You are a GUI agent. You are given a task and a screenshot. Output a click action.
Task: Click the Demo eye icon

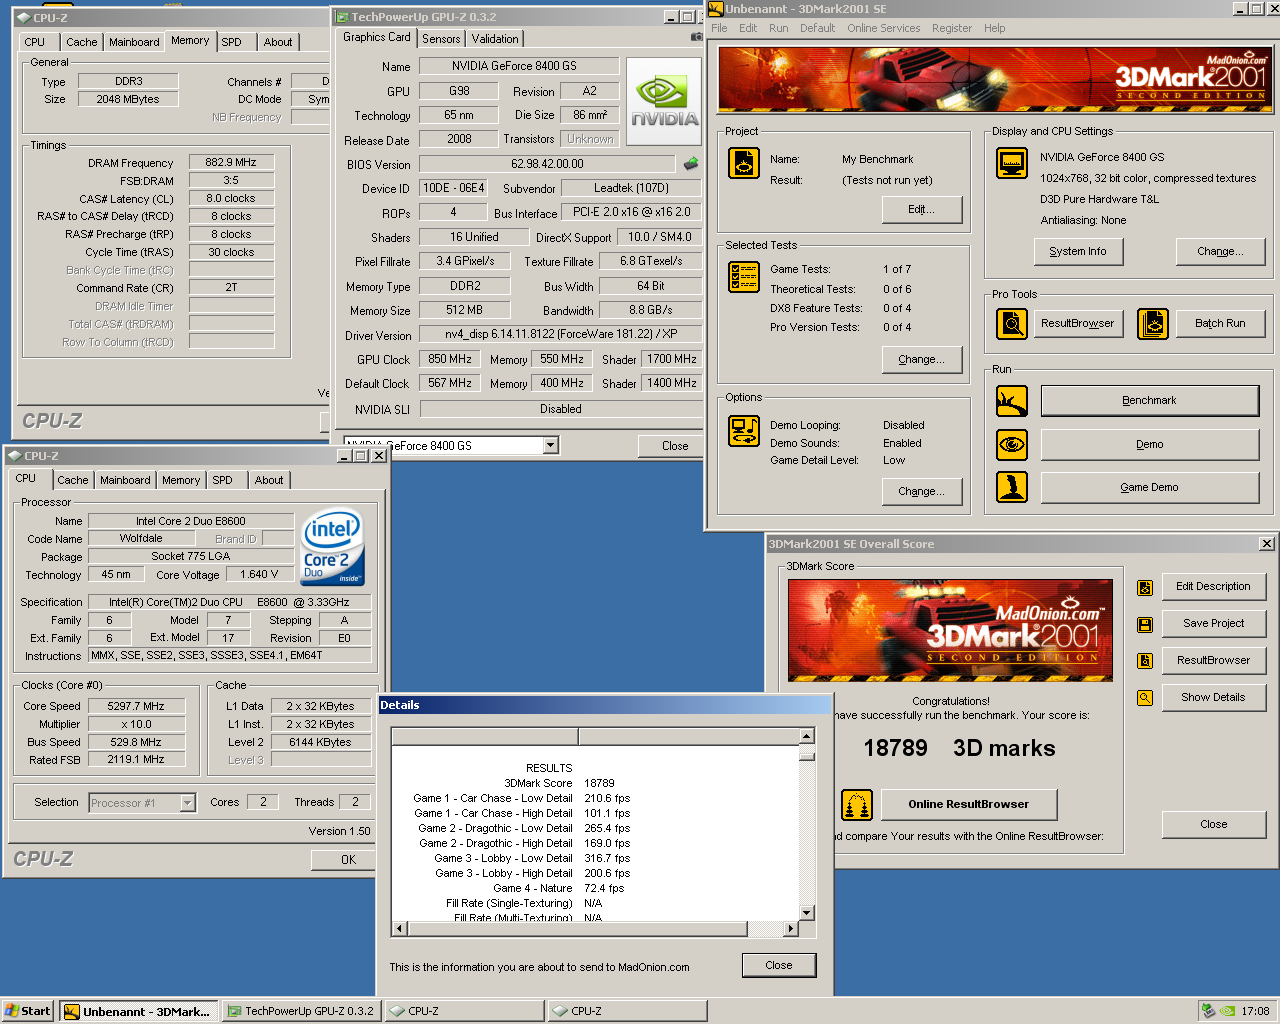pyautogui.click(x=1011, y=444)
